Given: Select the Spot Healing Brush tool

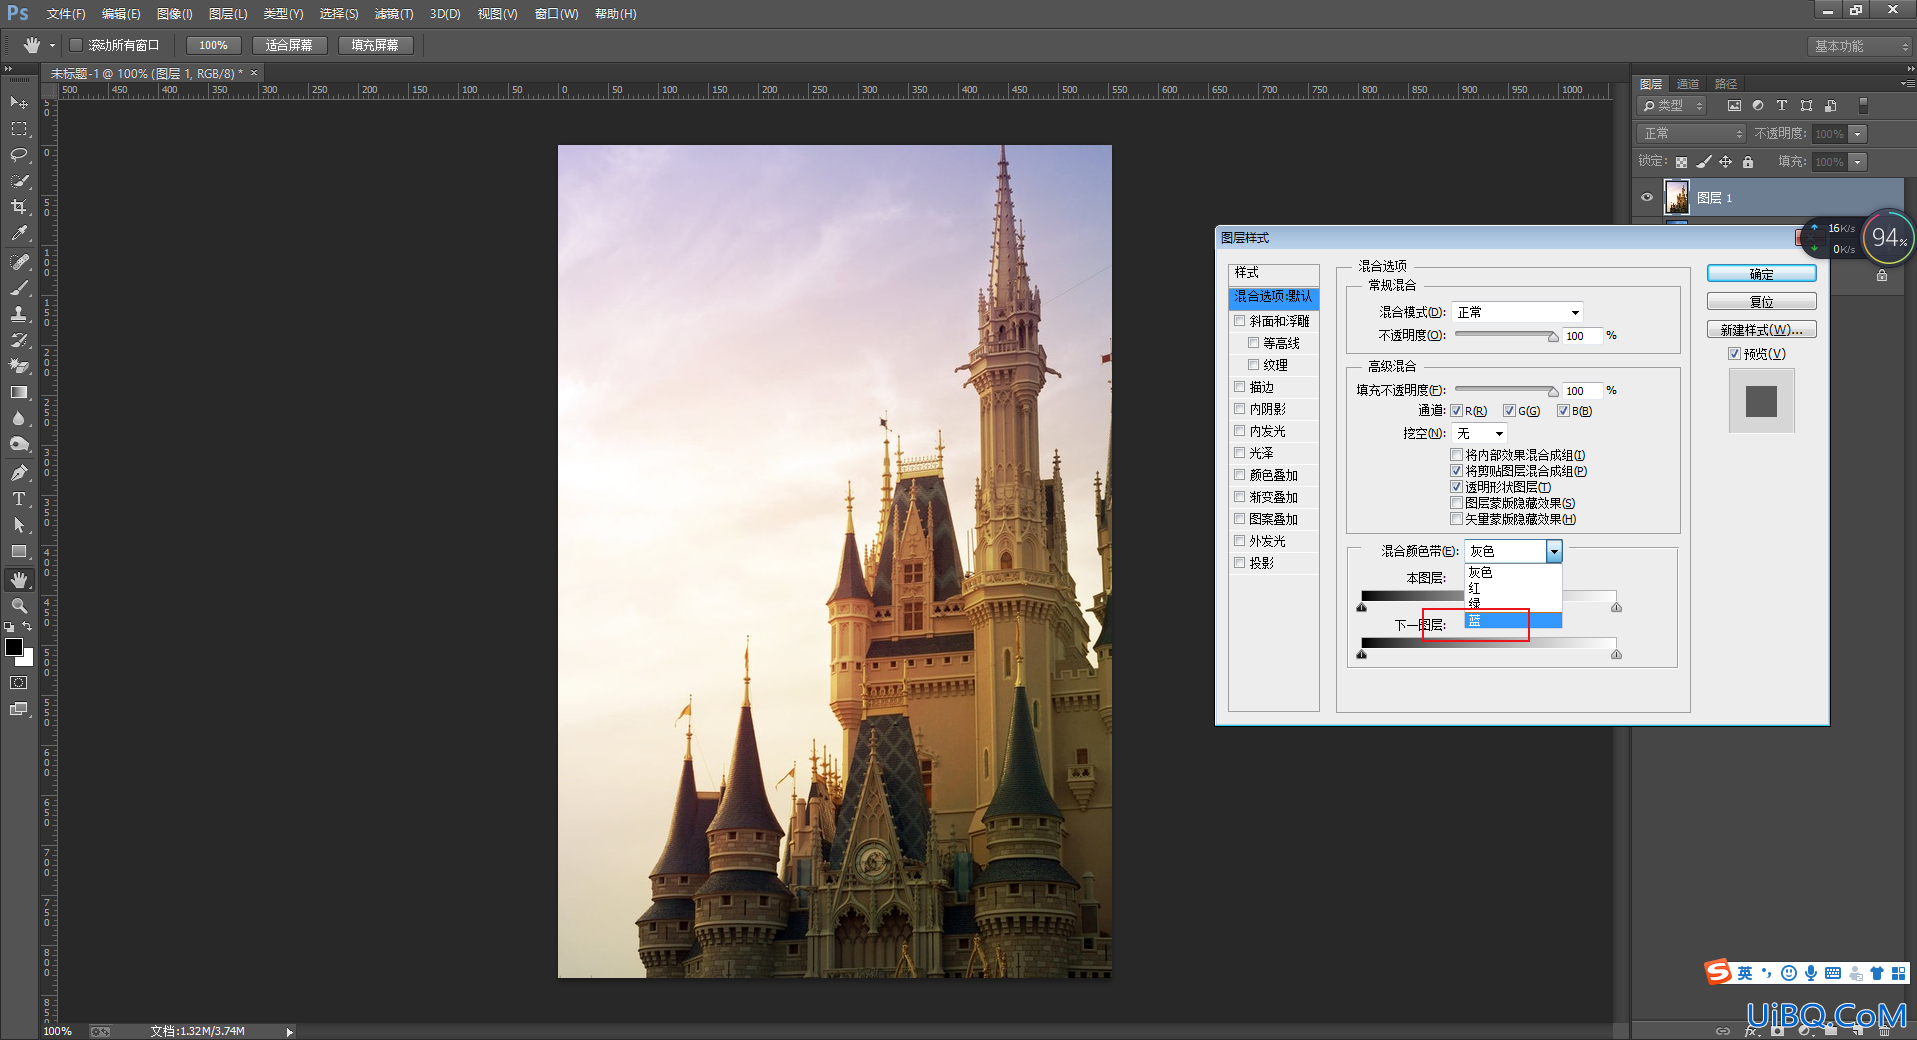Looking at the screenshot, I should (19, 262).
